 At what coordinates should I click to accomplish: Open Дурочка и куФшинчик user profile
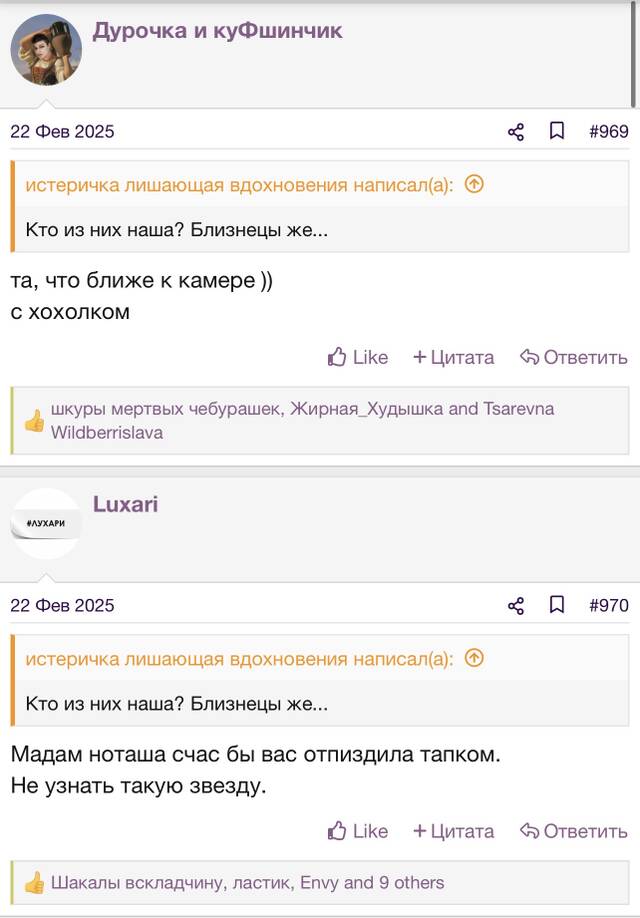(x=217, y=30)
